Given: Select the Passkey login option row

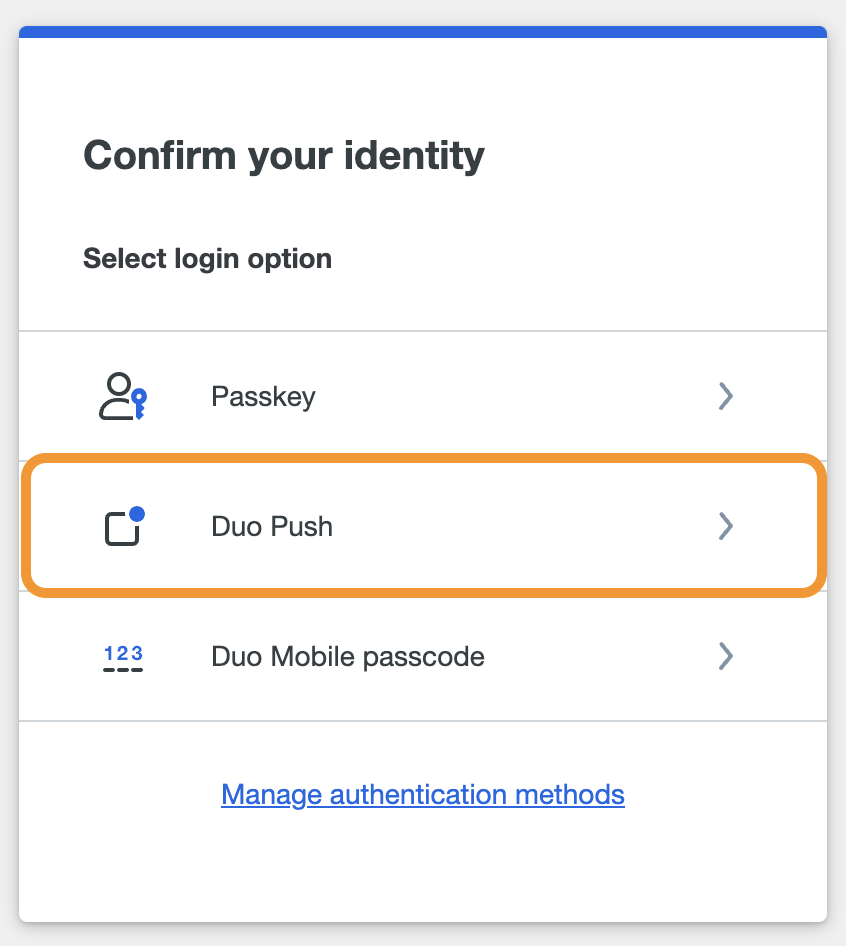Looking at the screenshot, I should [x=422, y=396].
